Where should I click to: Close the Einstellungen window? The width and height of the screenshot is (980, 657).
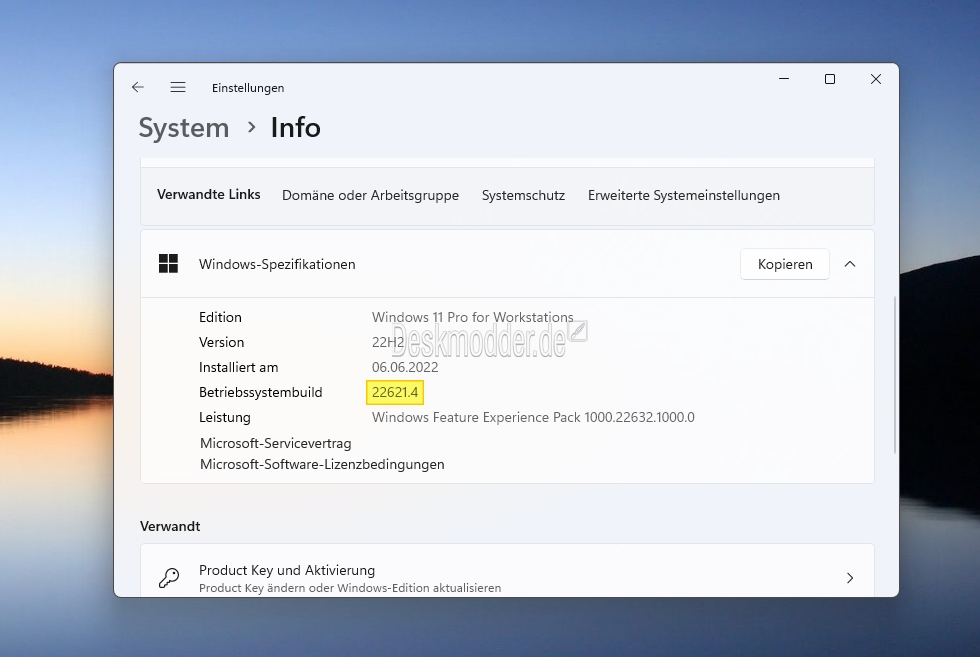point(876,79)
